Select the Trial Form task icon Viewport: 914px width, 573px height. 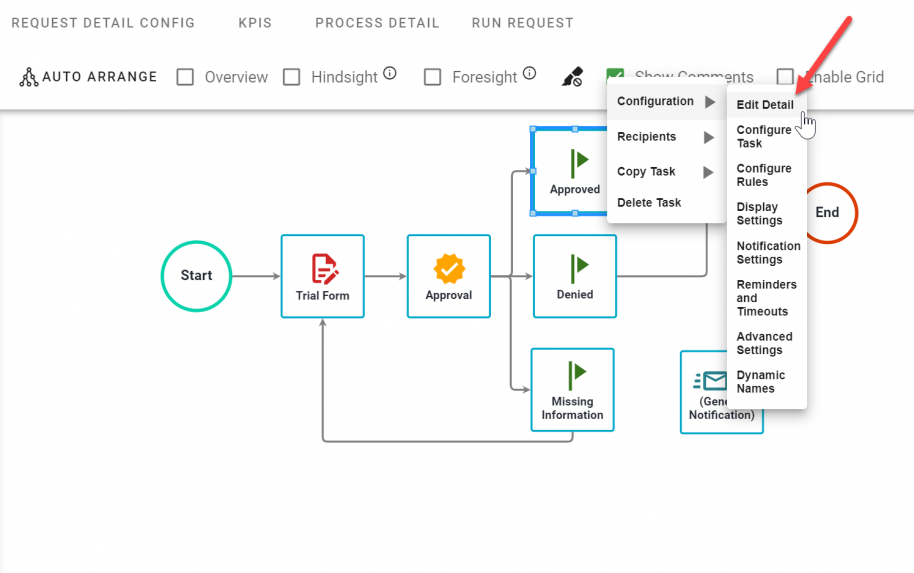[x=323, y=270]
